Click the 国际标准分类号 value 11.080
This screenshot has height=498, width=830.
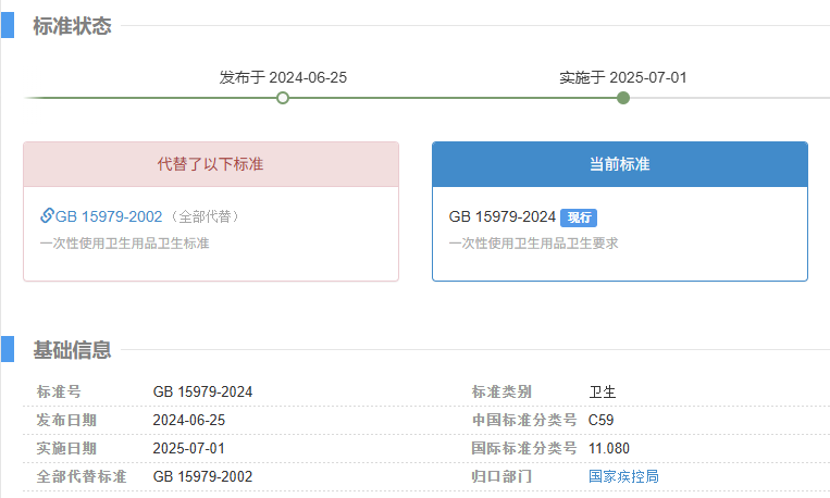point(609,448)
